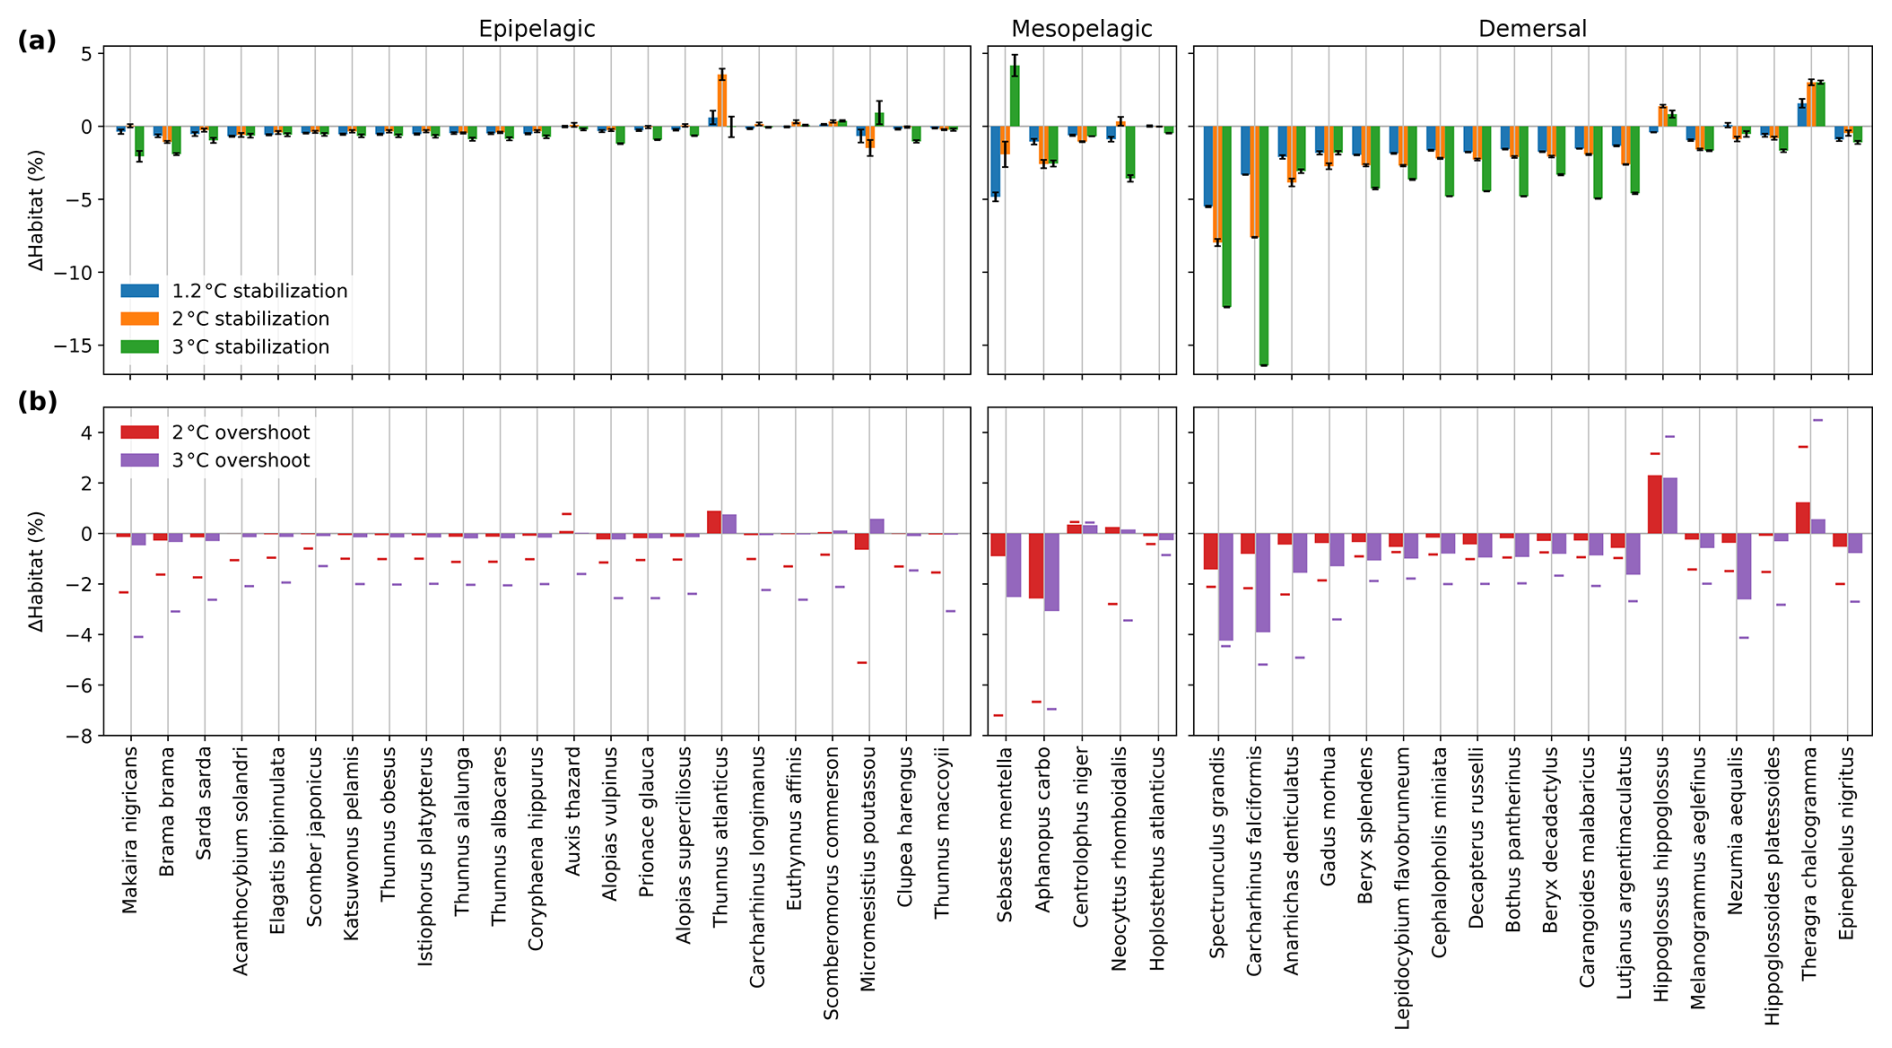This screenshot has height=1048, width=1892.
Task: Click the blue 1.2 °C stabilization legend swatch
Action: (139, 291)
